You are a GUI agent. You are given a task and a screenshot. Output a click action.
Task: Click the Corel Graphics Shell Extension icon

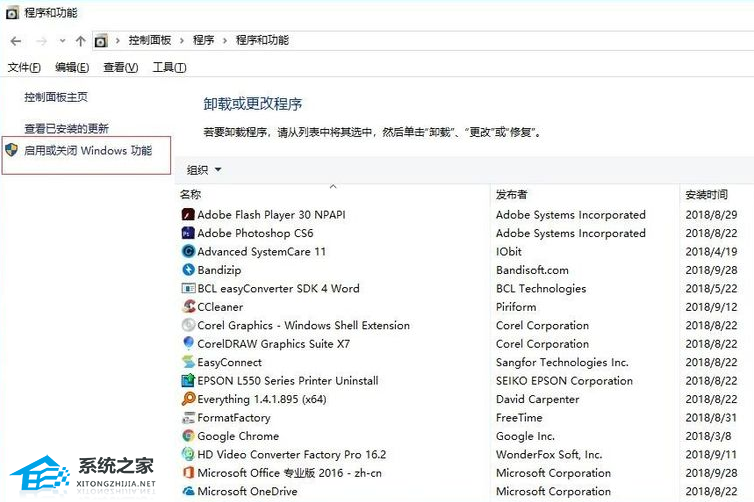pyautogui.click(x=188, y=325)
